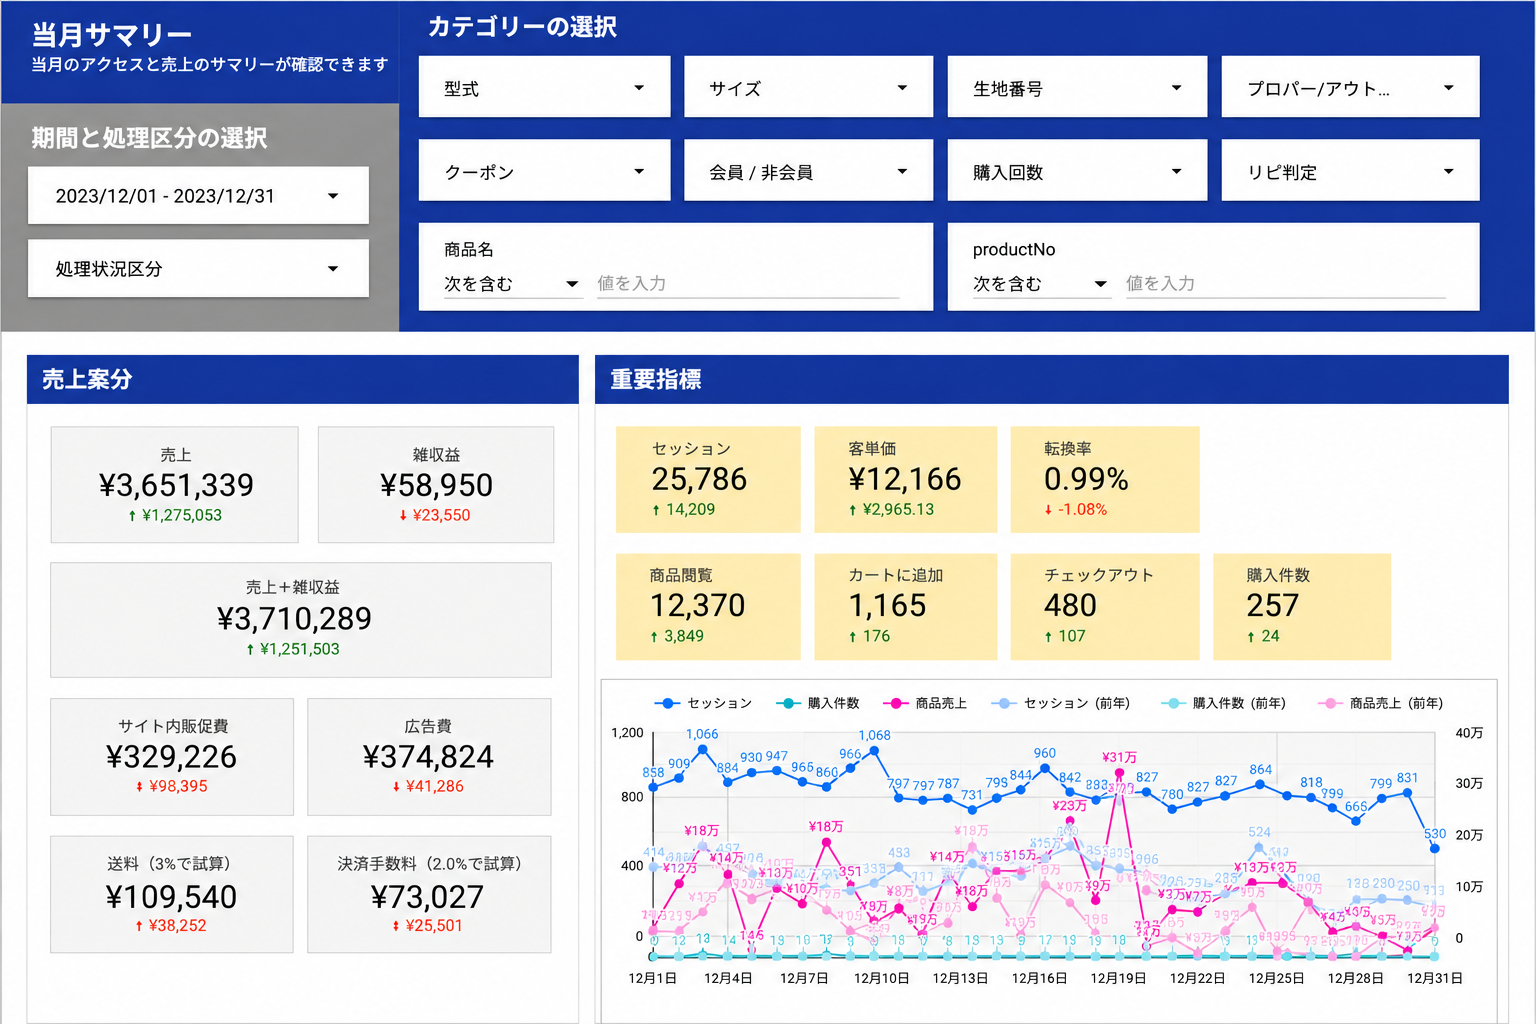
Task: Click the 商品名 value input field
Action: (x=747, y=284)
